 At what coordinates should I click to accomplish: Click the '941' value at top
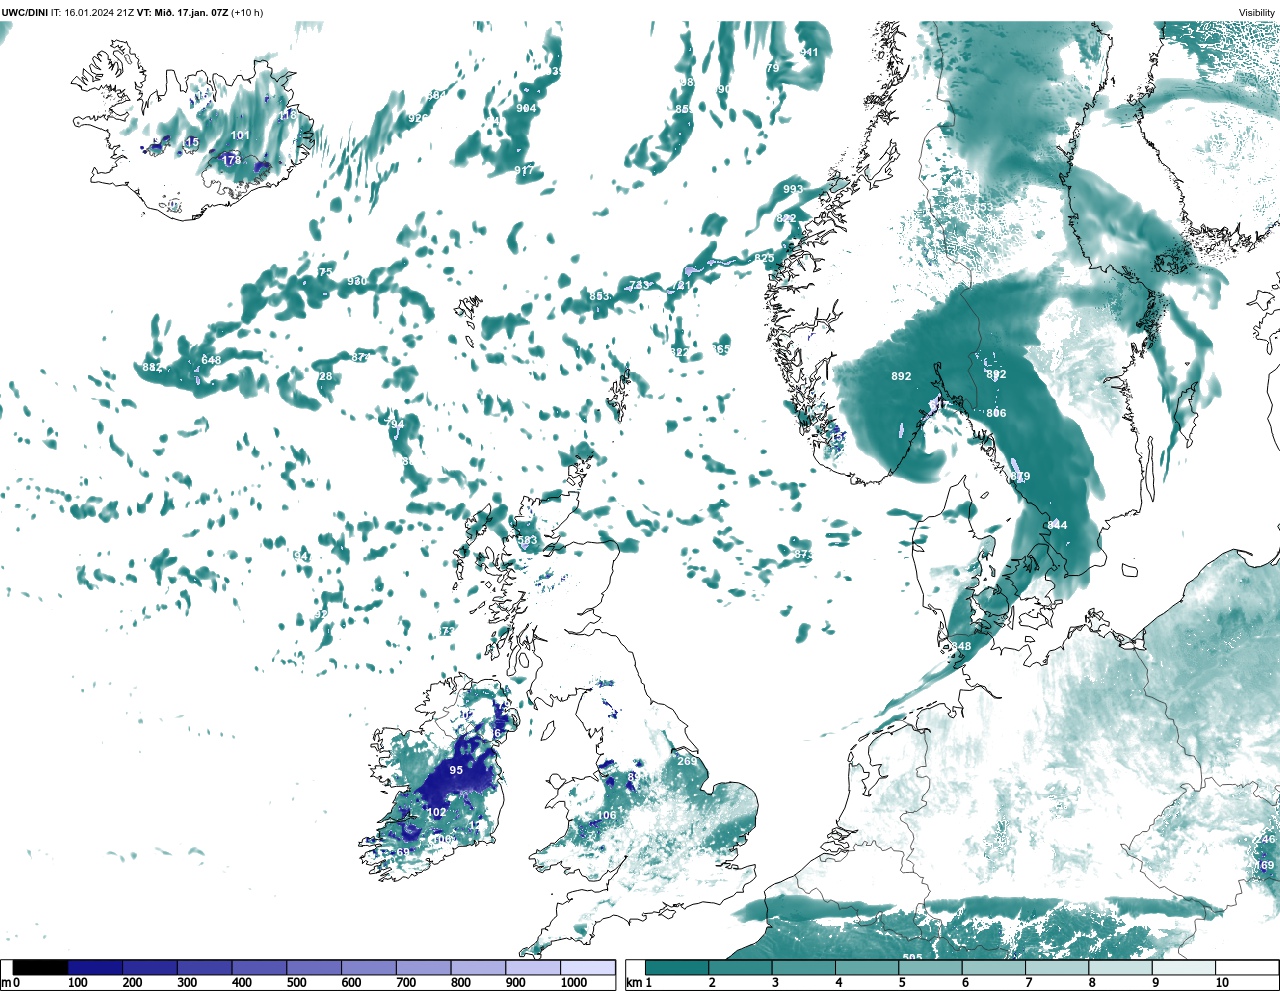[809, 53]
